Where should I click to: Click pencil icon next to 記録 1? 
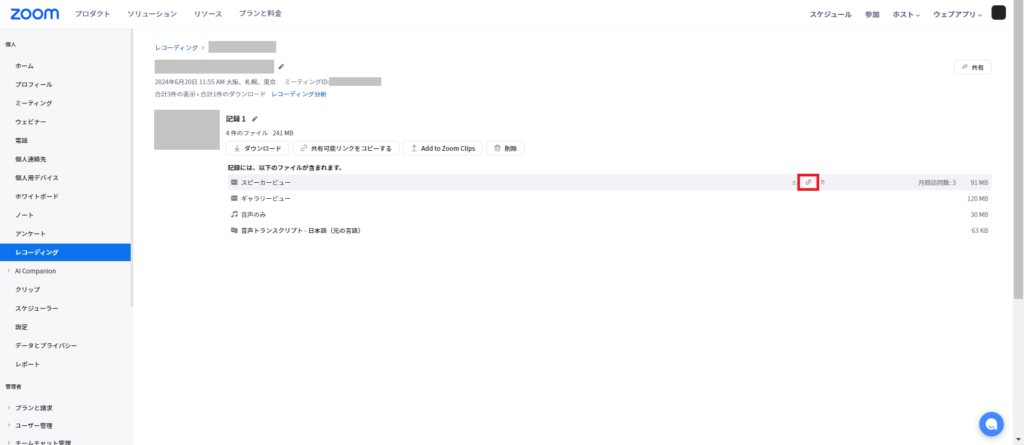[x=254, y=119]
